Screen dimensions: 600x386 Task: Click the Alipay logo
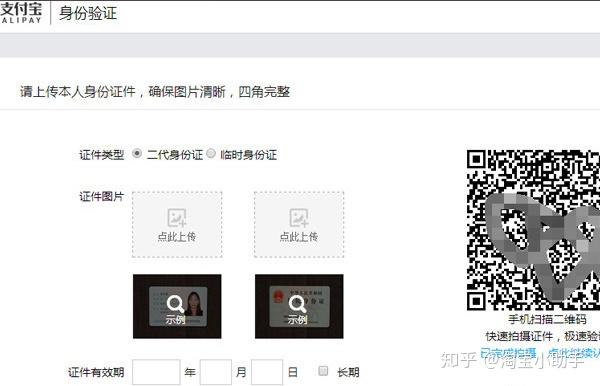tap(21, 13)
